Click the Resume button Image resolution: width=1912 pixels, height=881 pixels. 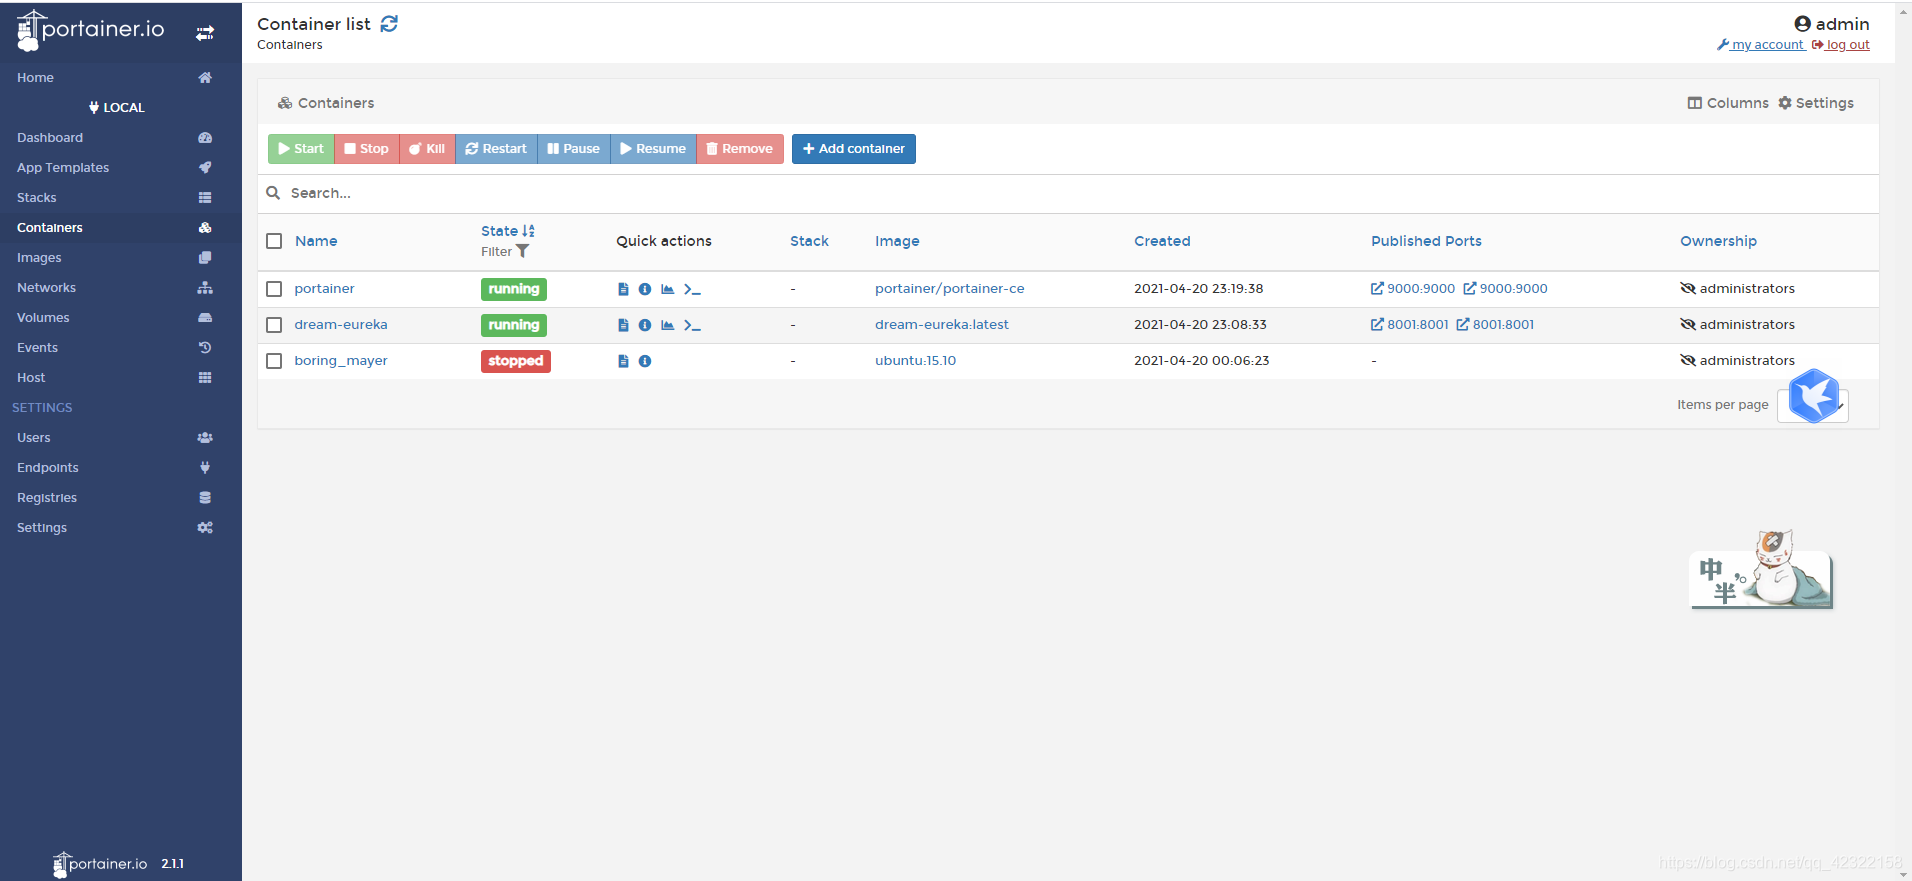tap(653, 149)
